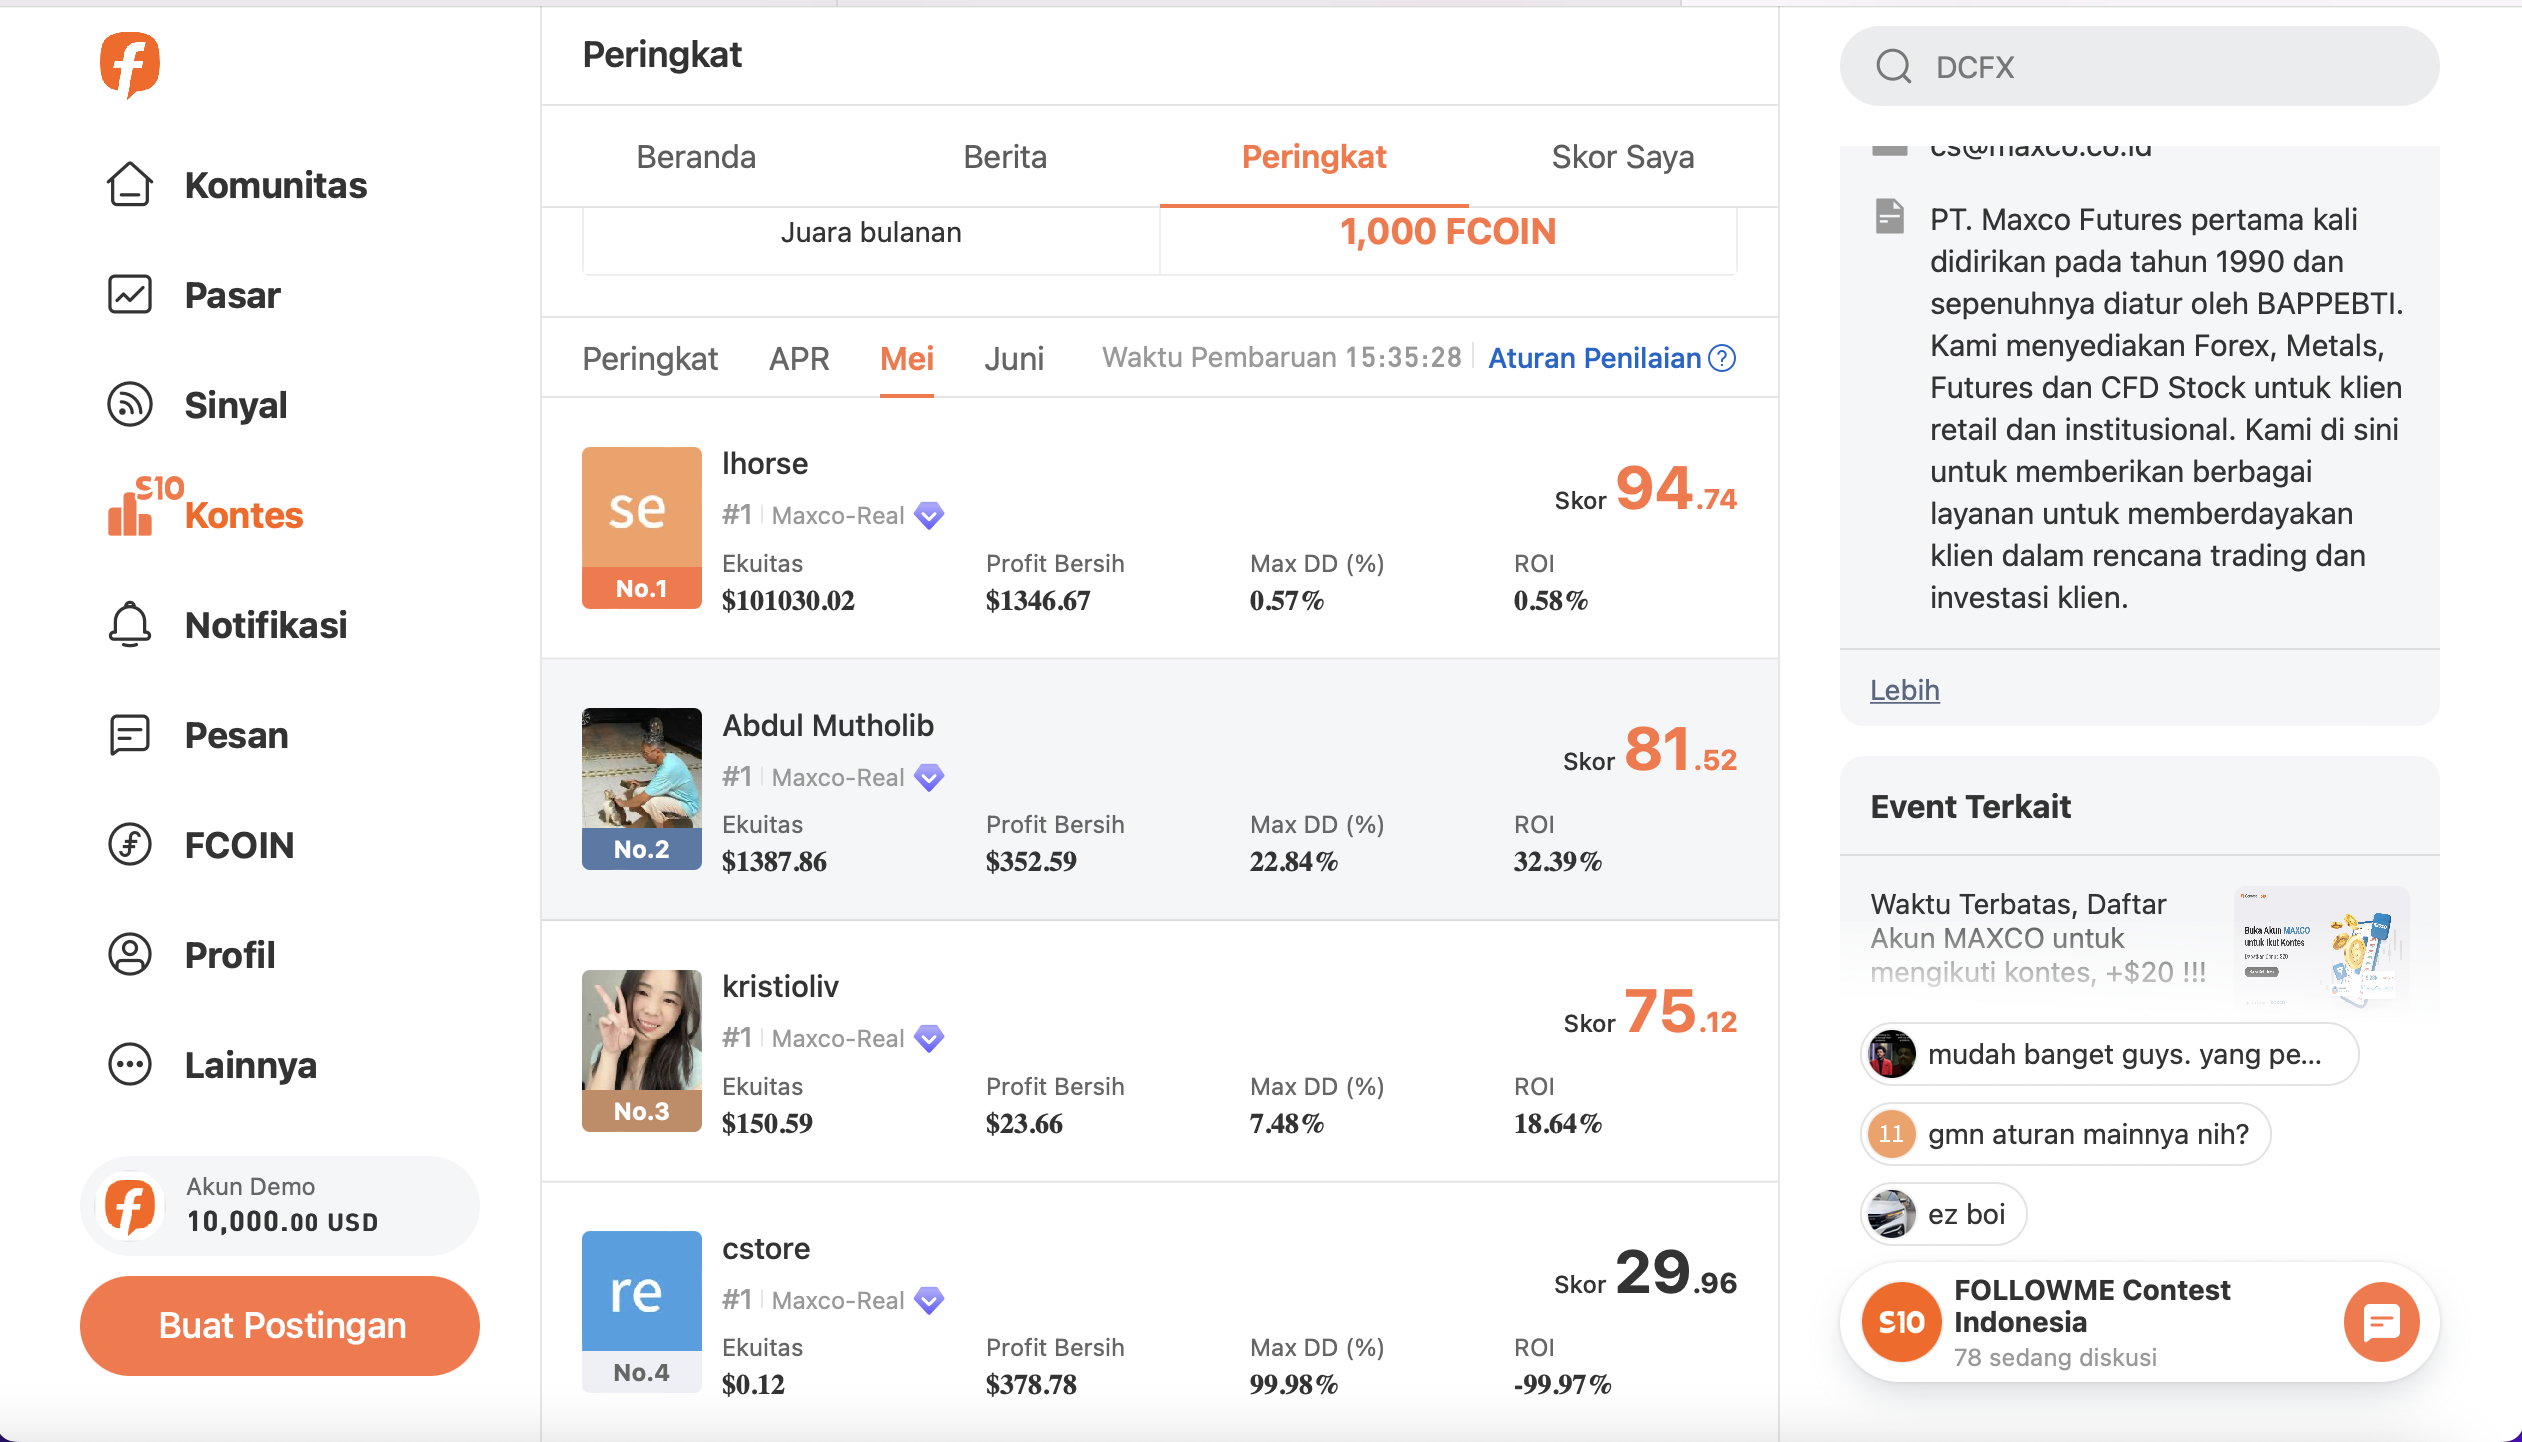Click the 'mudah banget guys' comment
Image resolution: width=2522 pixels, height=1442 pixels.
2110,1054
